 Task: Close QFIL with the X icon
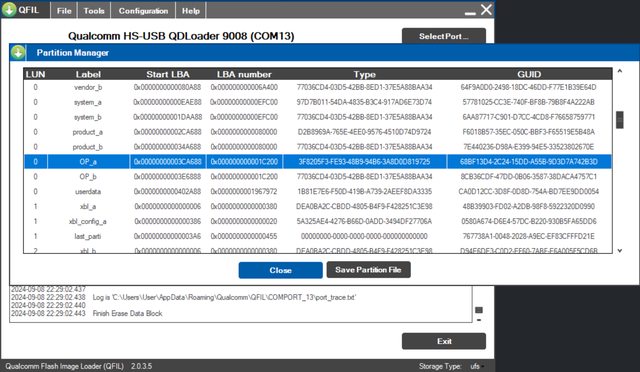pyautogui.click(x=486, y=9)
